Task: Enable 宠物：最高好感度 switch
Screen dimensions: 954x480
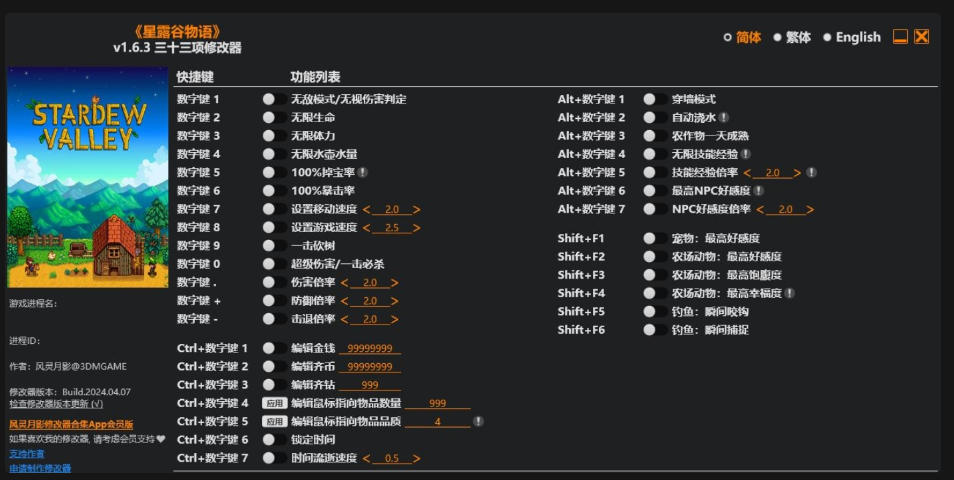Action: (655, 238)
